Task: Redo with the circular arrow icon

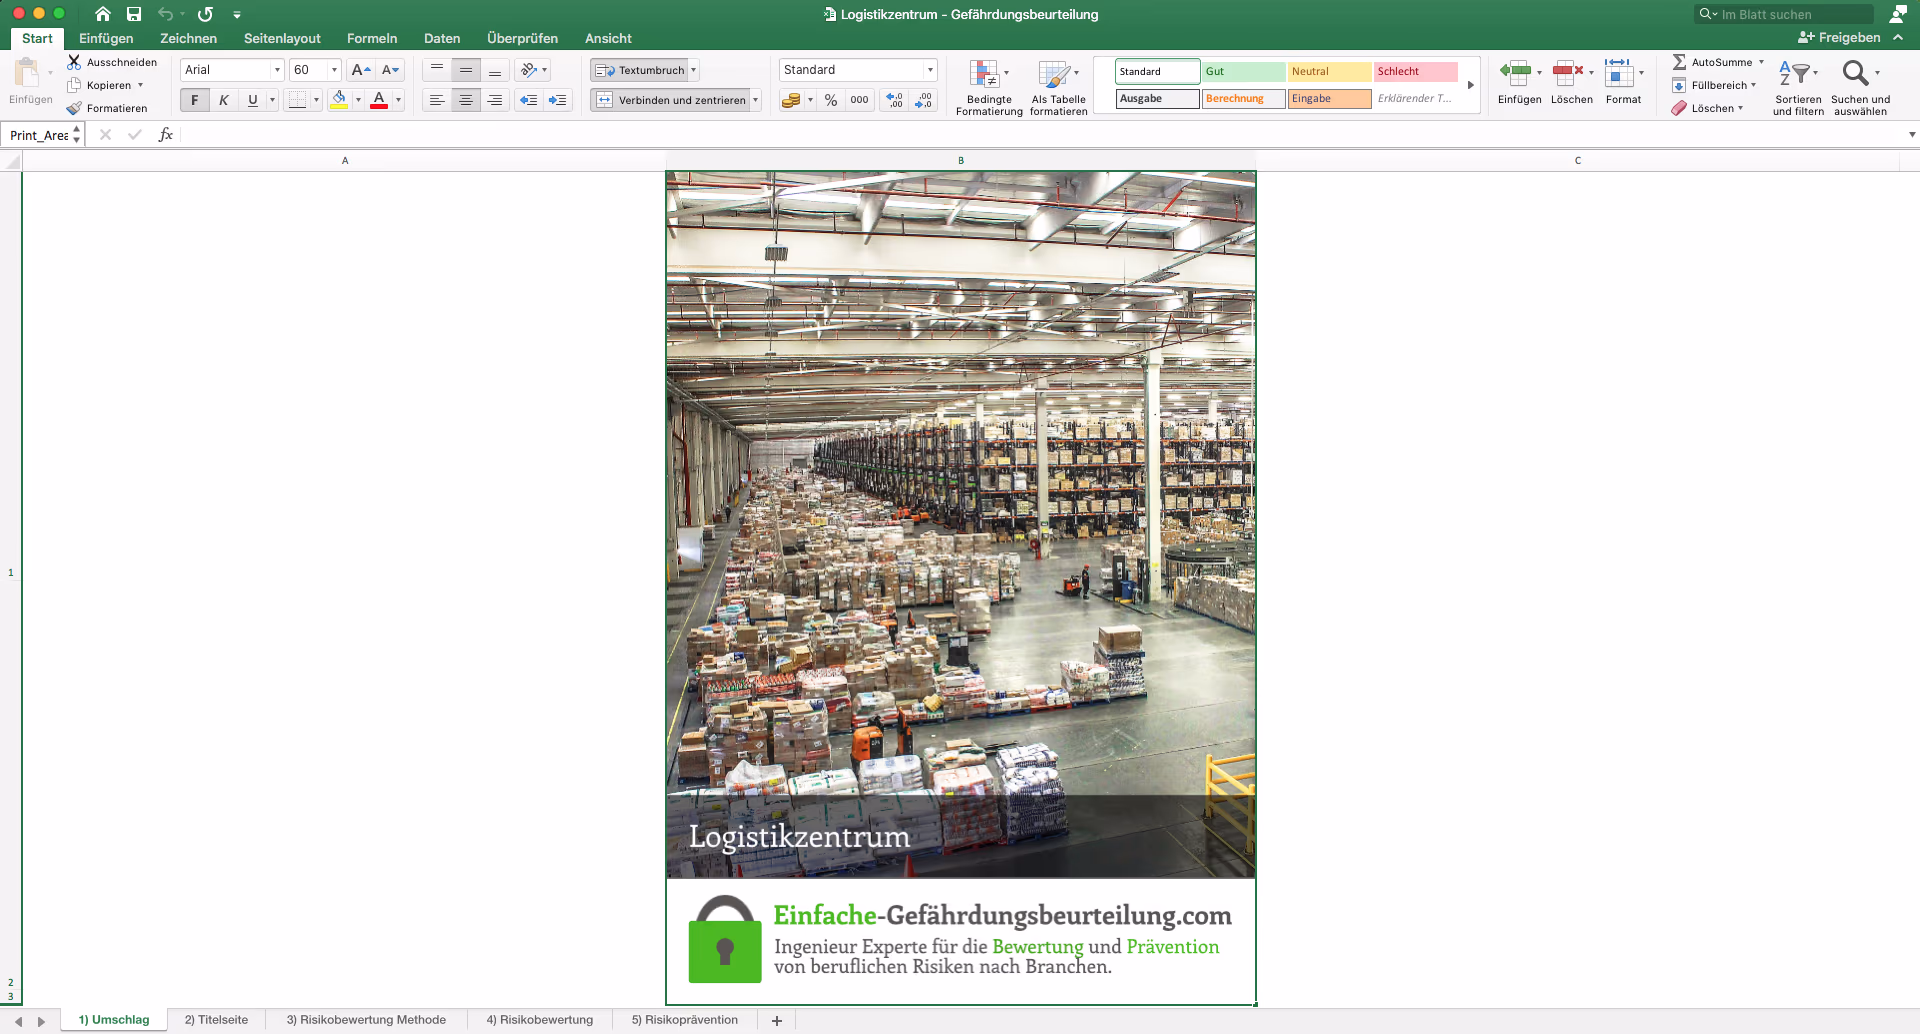Action: click(x=205, y=14)
